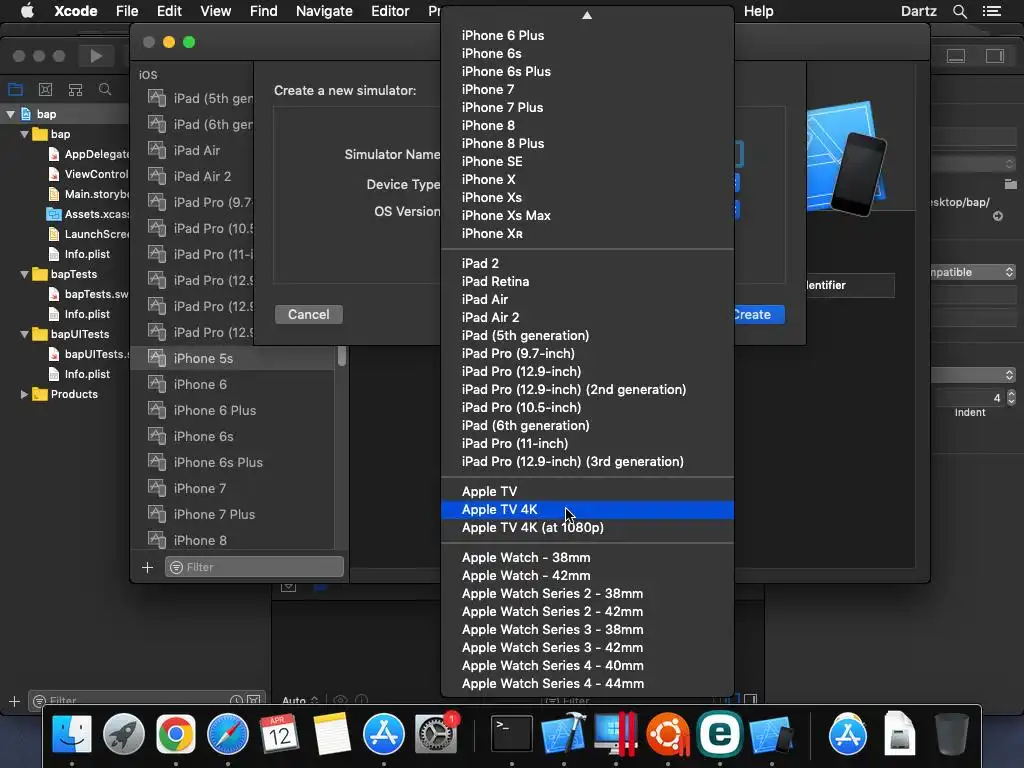Cancel the new simulator dialog
Screen dimensions: 1024x768
309,314
